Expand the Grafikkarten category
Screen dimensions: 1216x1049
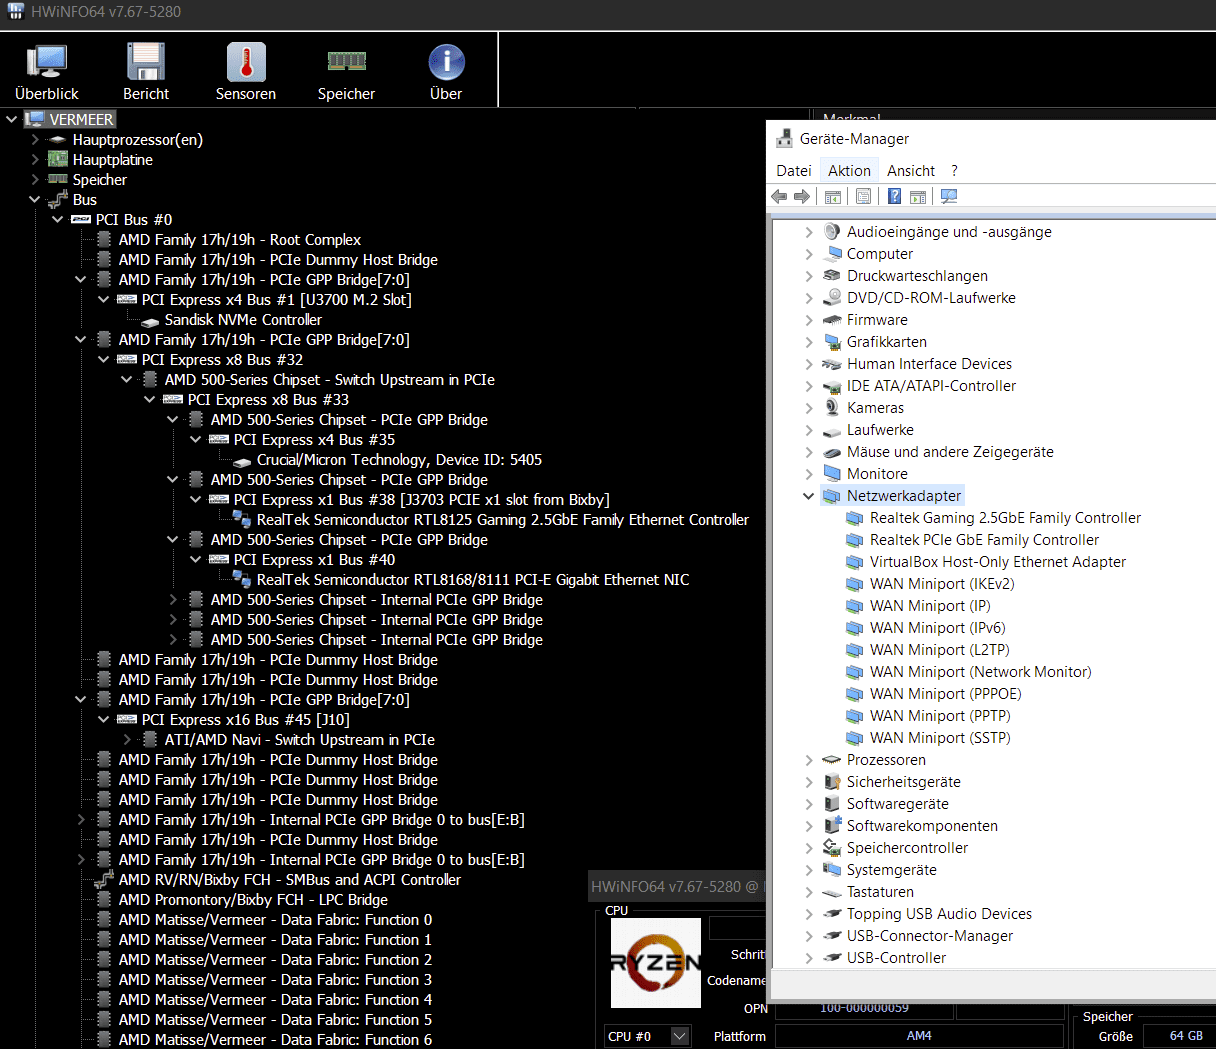[808, 342]
